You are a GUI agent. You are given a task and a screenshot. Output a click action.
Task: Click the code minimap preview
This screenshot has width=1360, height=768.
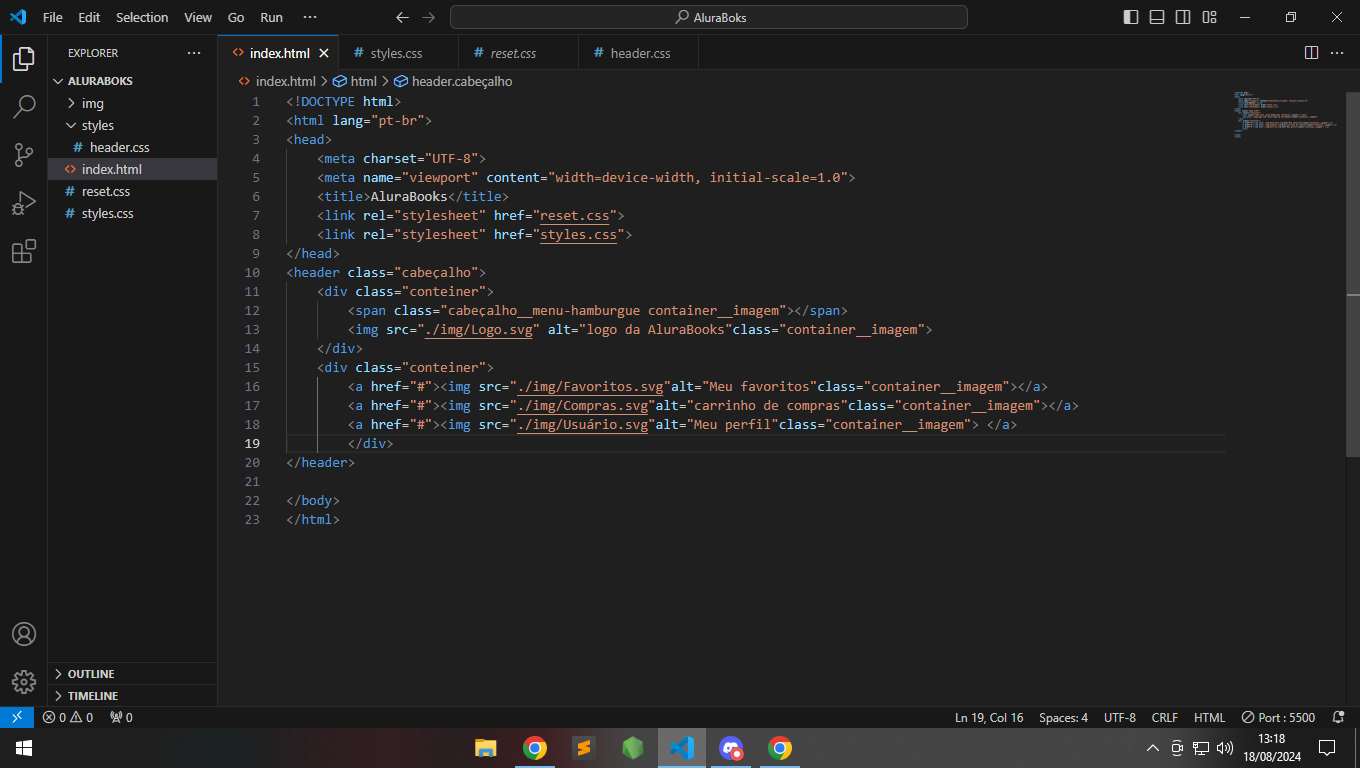tap(1286, 115)
